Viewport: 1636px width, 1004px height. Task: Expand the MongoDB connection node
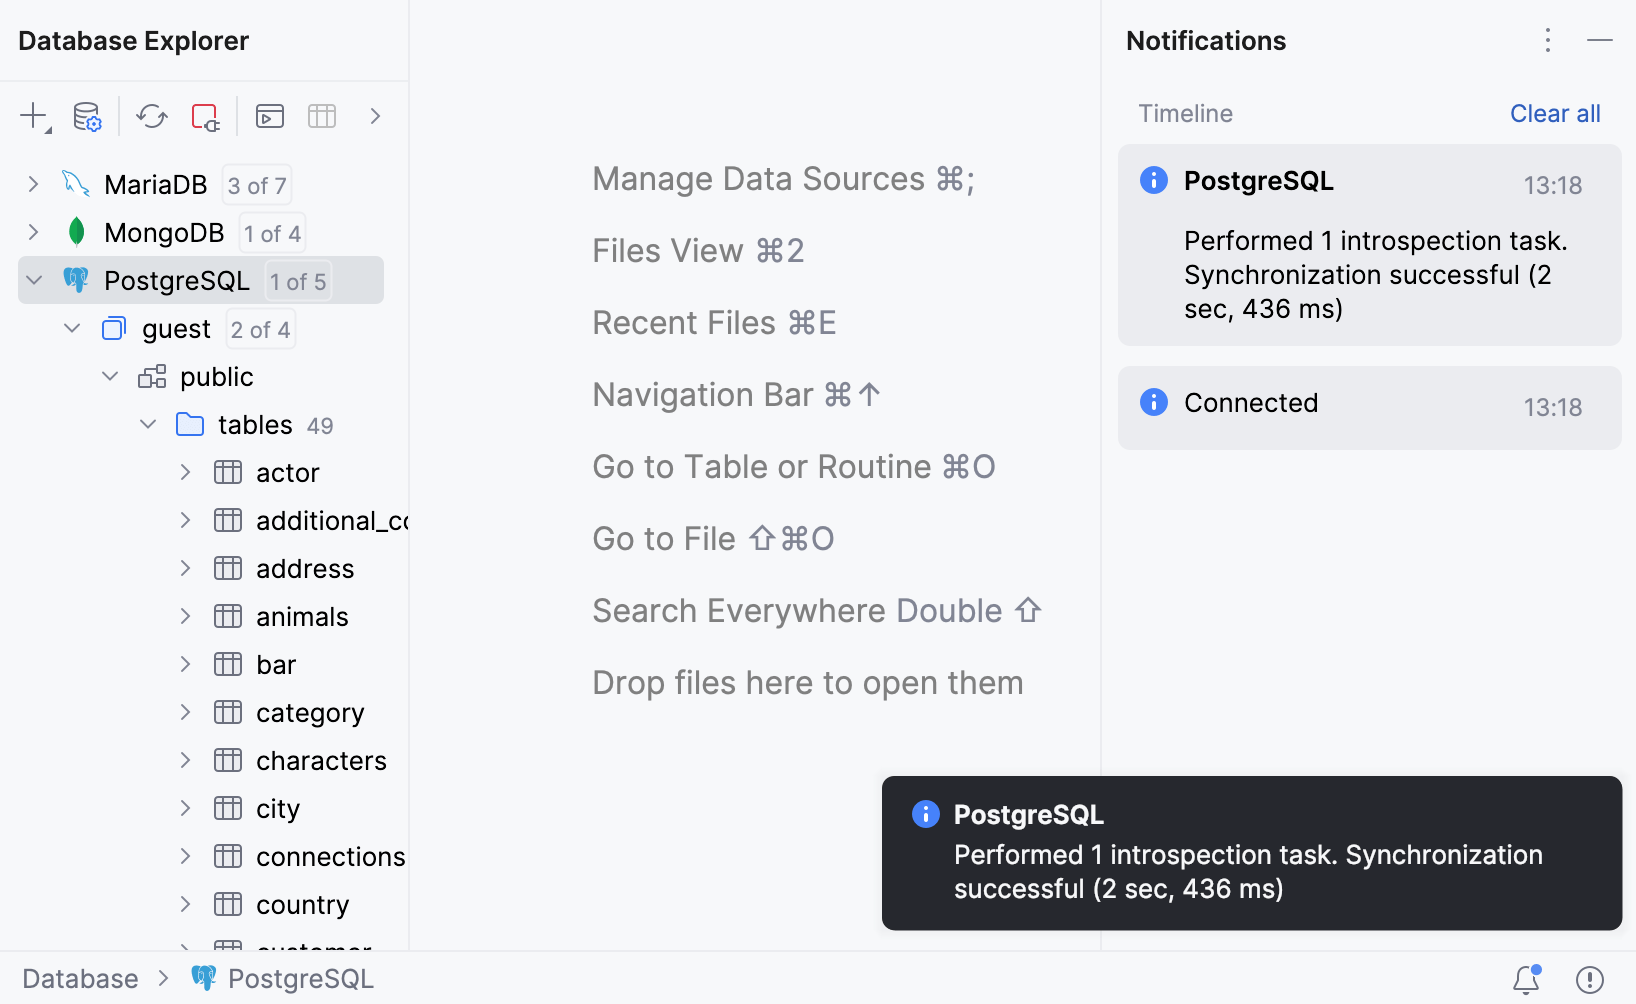(x=33, y=232)
